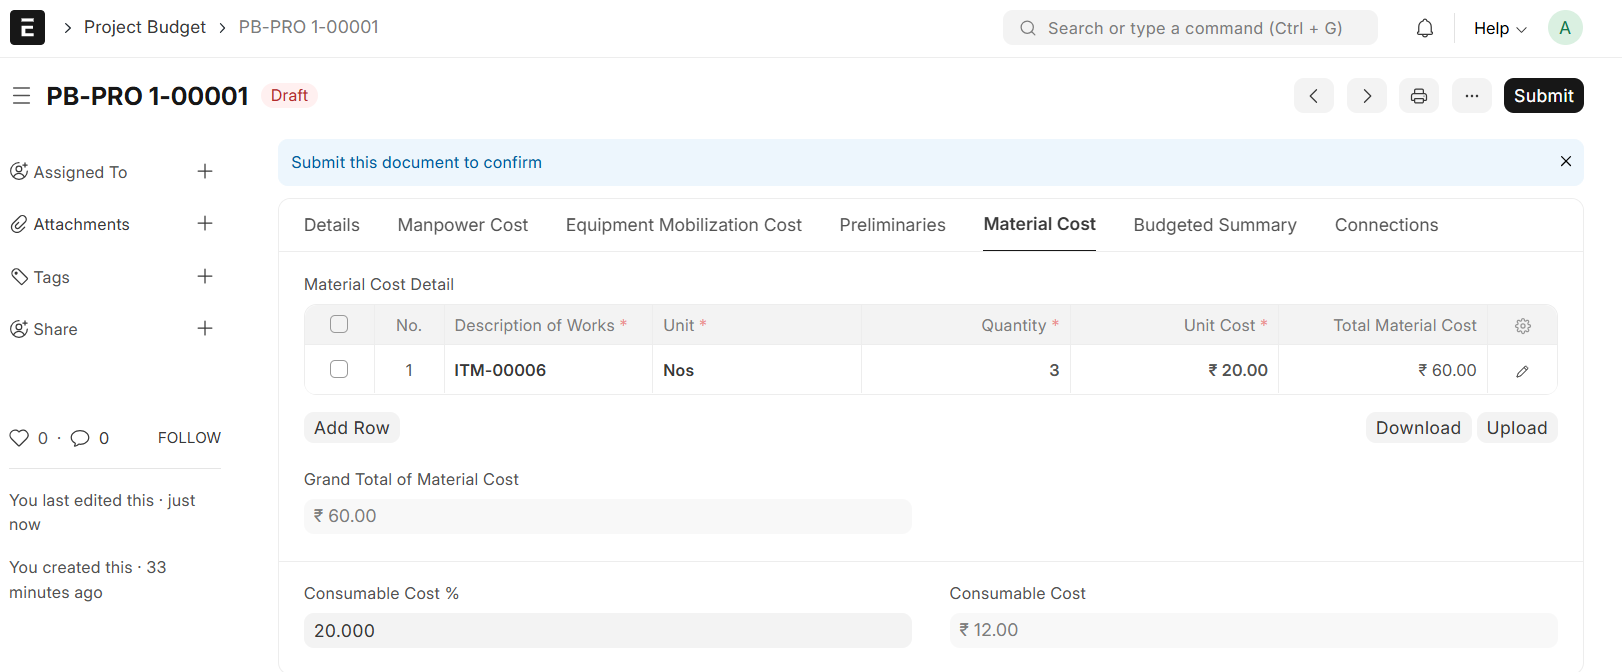Open the three-dots more actions menu

(x=1471, y=96)
